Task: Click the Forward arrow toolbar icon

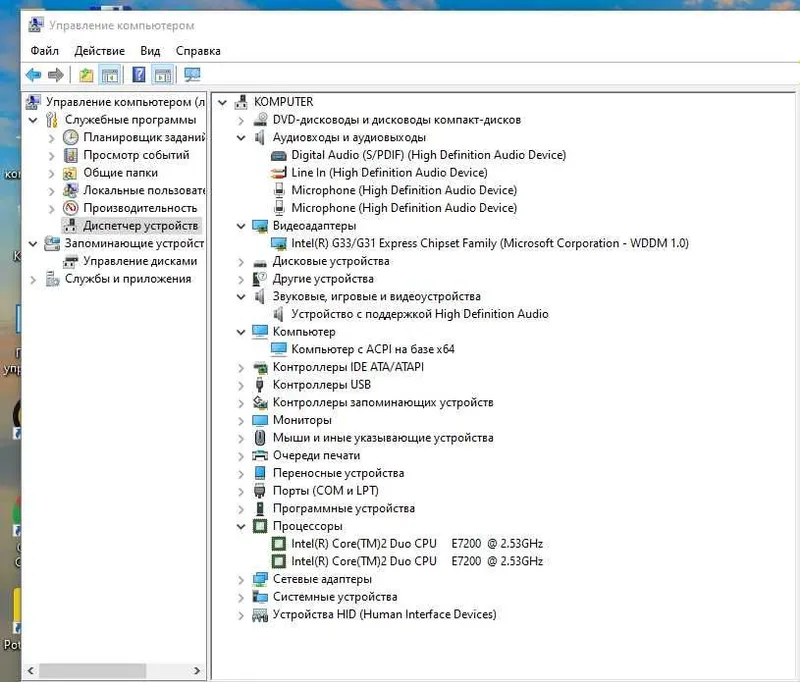Action: 56,75
